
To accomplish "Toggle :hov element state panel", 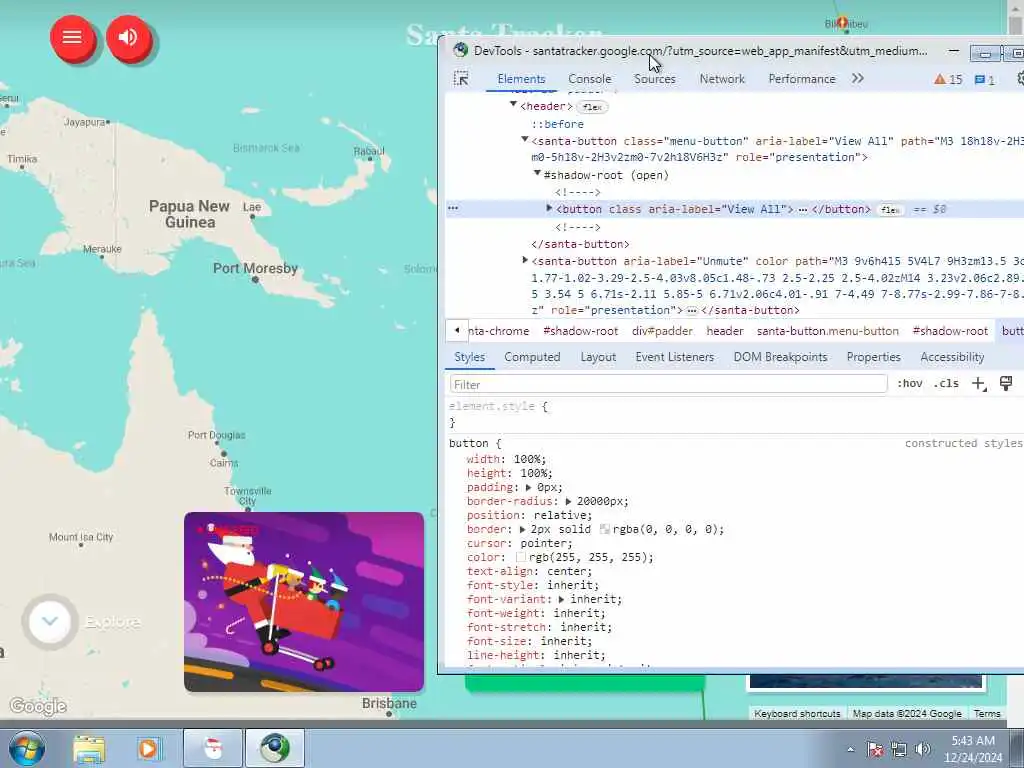I will [x=910, y=383].
